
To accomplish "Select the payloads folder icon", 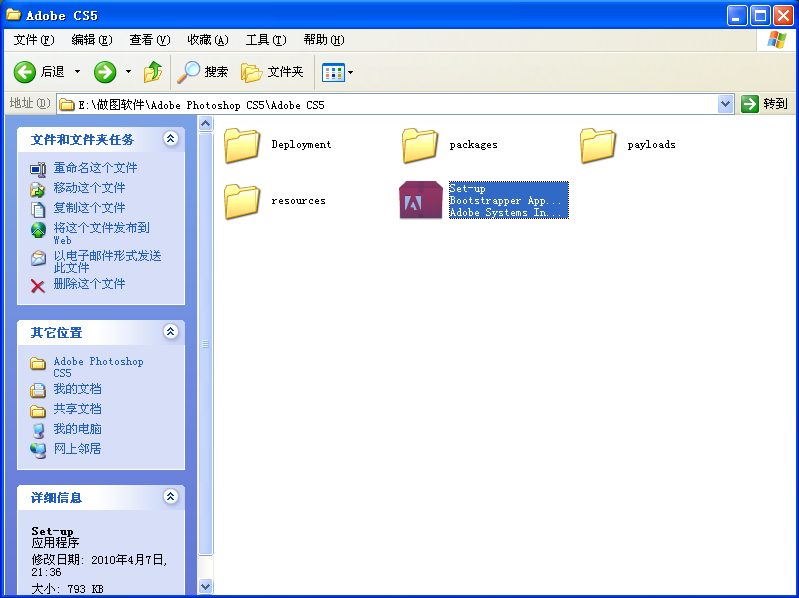I will click(598, 145).
